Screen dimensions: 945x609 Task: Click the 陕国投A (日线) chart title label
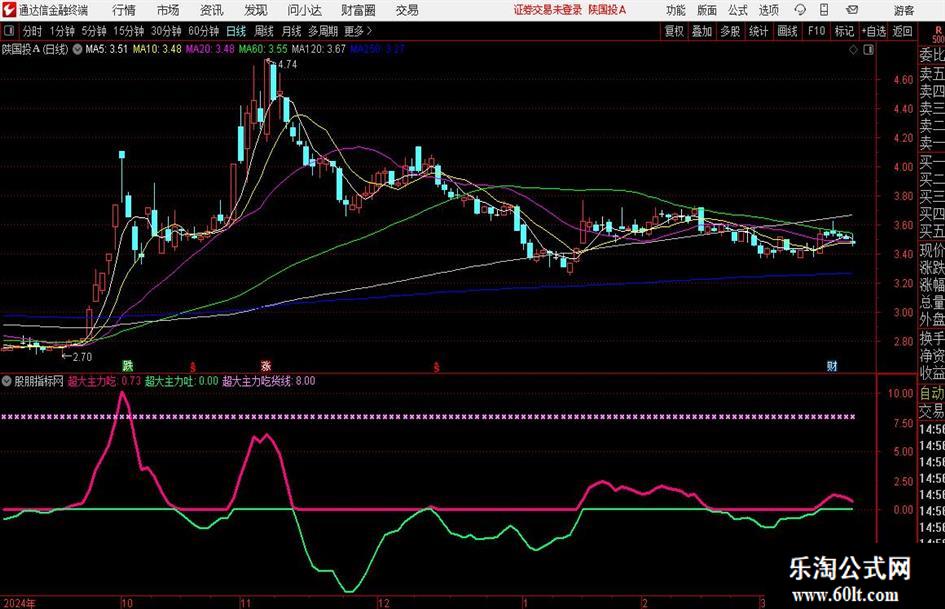tap(35, 49)
